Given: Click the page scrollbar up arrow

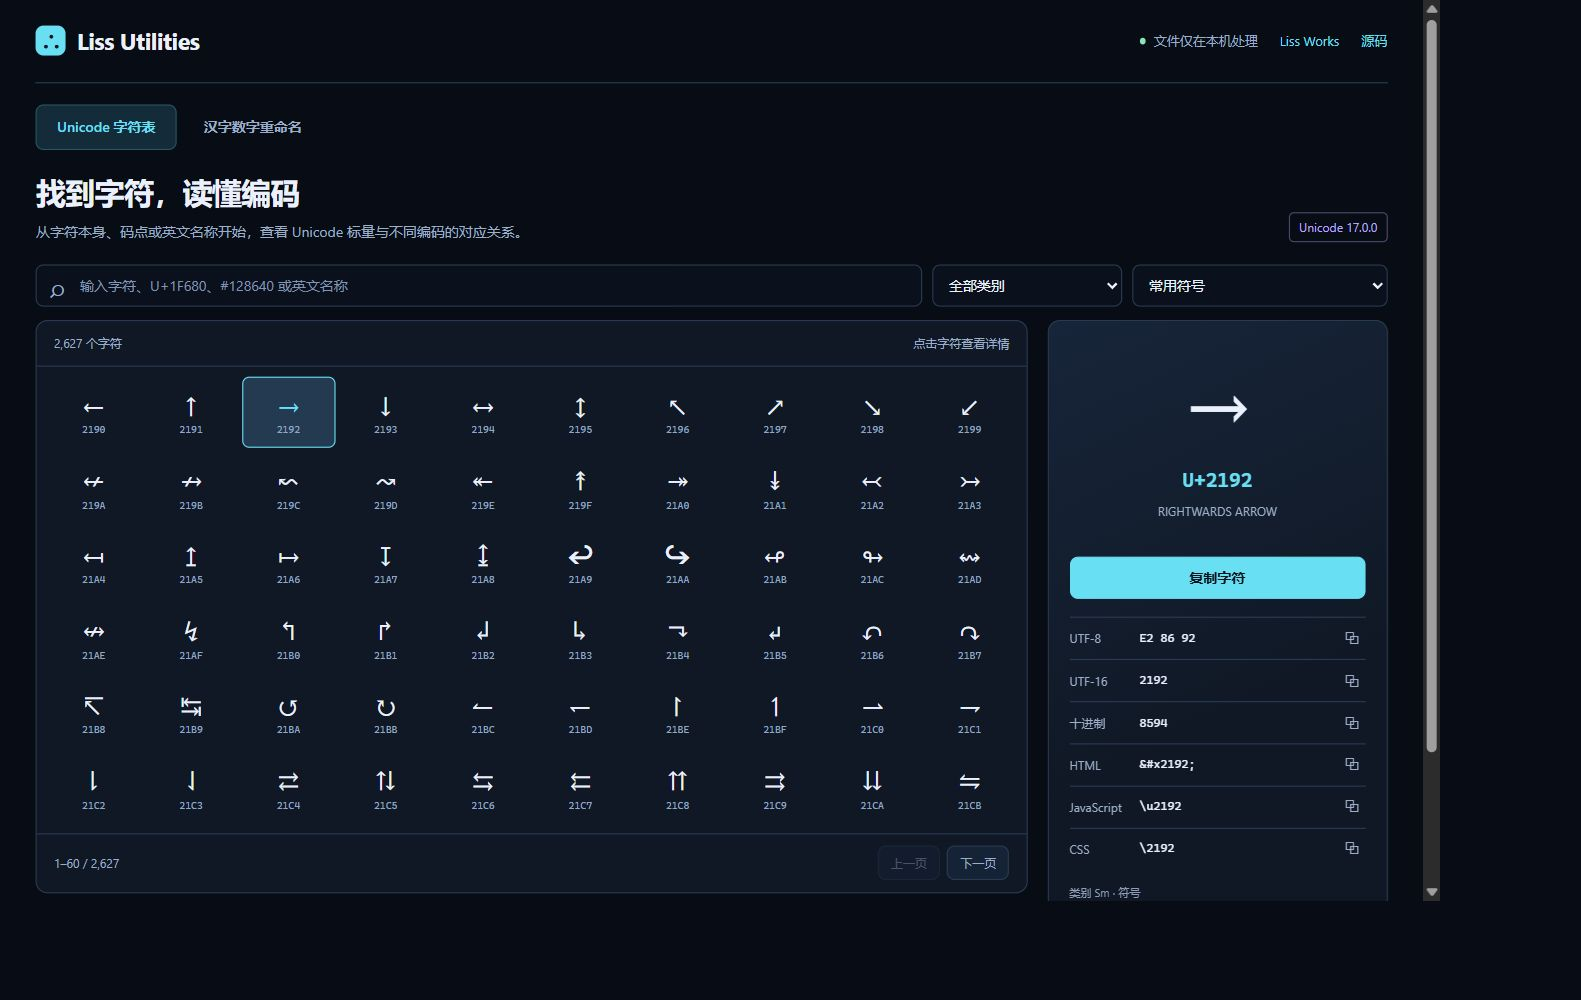Looking at the screenshot, I should click(x=1431, y=9).
